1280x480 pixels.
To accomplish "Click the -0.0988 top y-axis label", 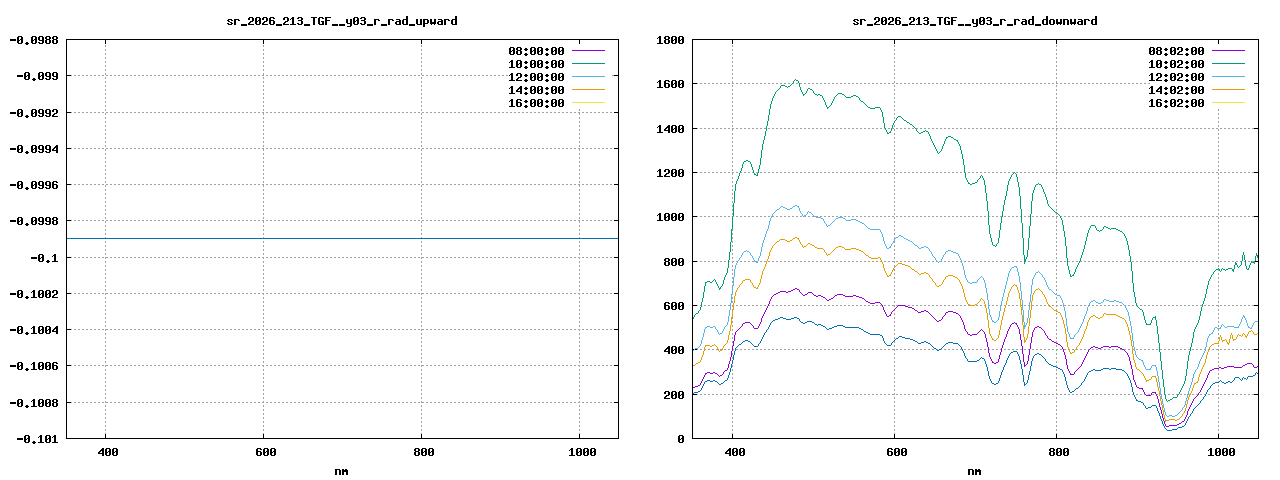I will click(x=33, y=39).
